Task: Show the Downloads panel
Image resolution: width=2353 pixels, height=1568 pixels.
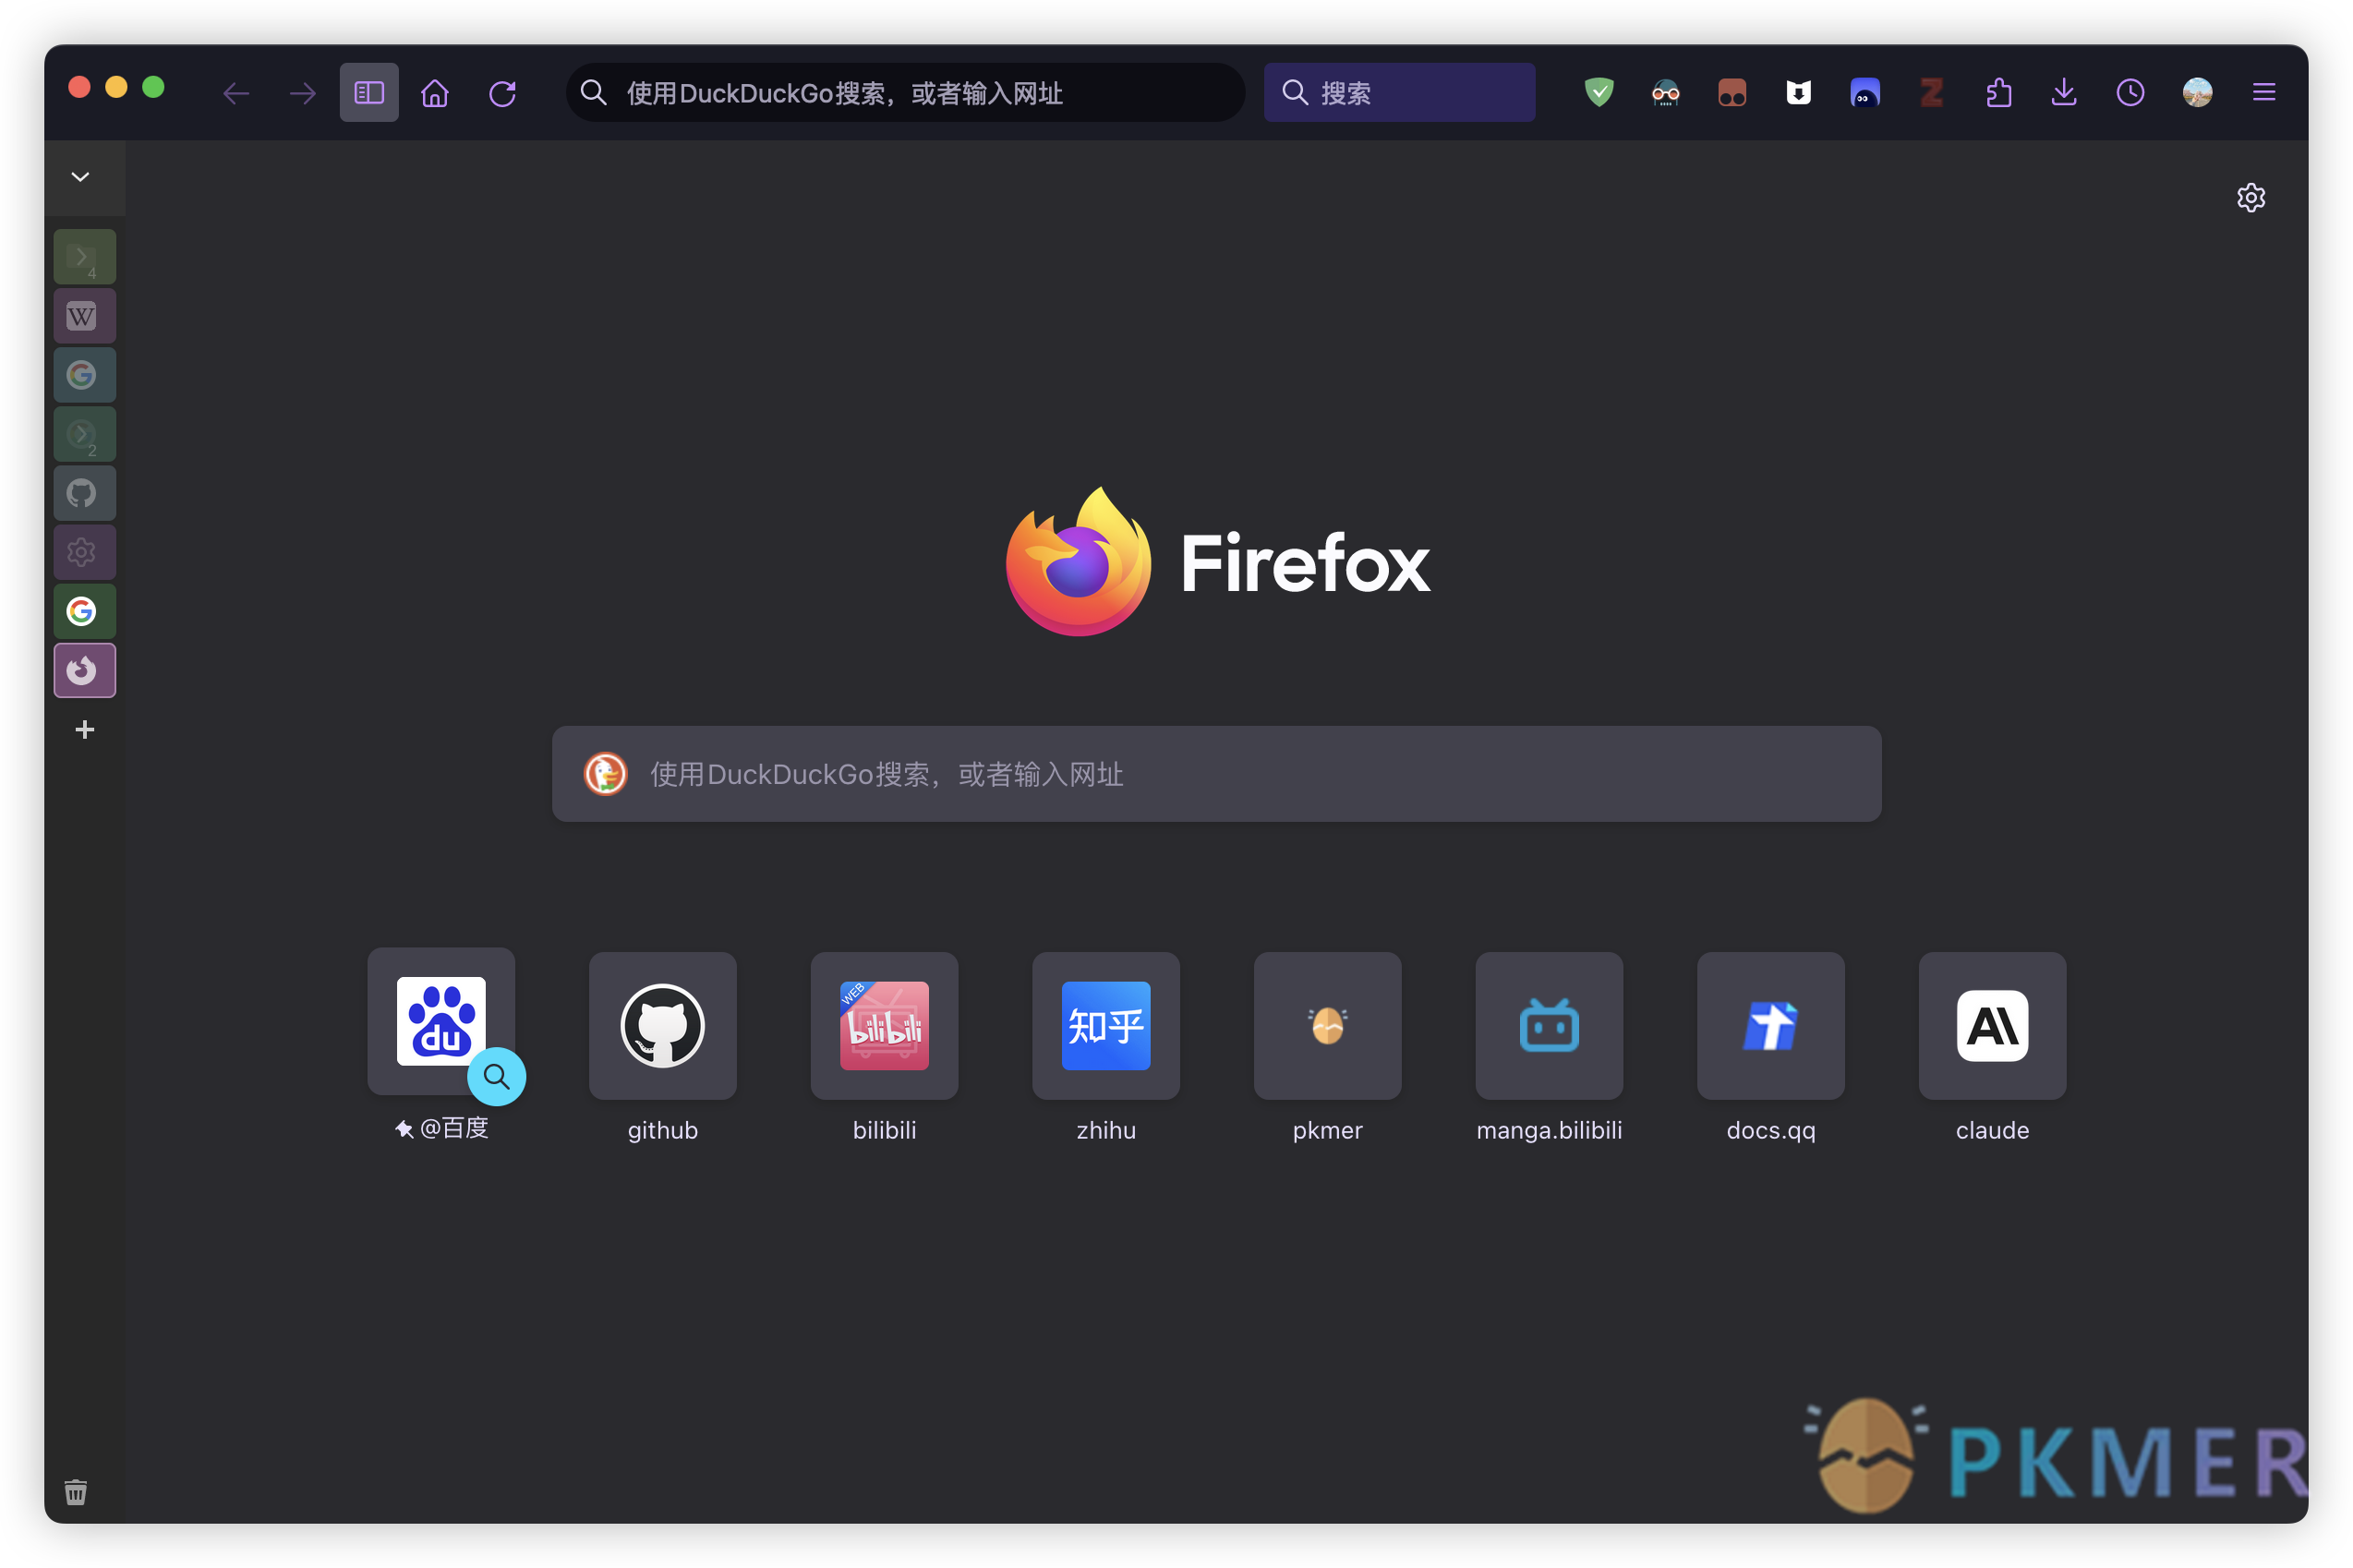Action: coord(2064,93)
